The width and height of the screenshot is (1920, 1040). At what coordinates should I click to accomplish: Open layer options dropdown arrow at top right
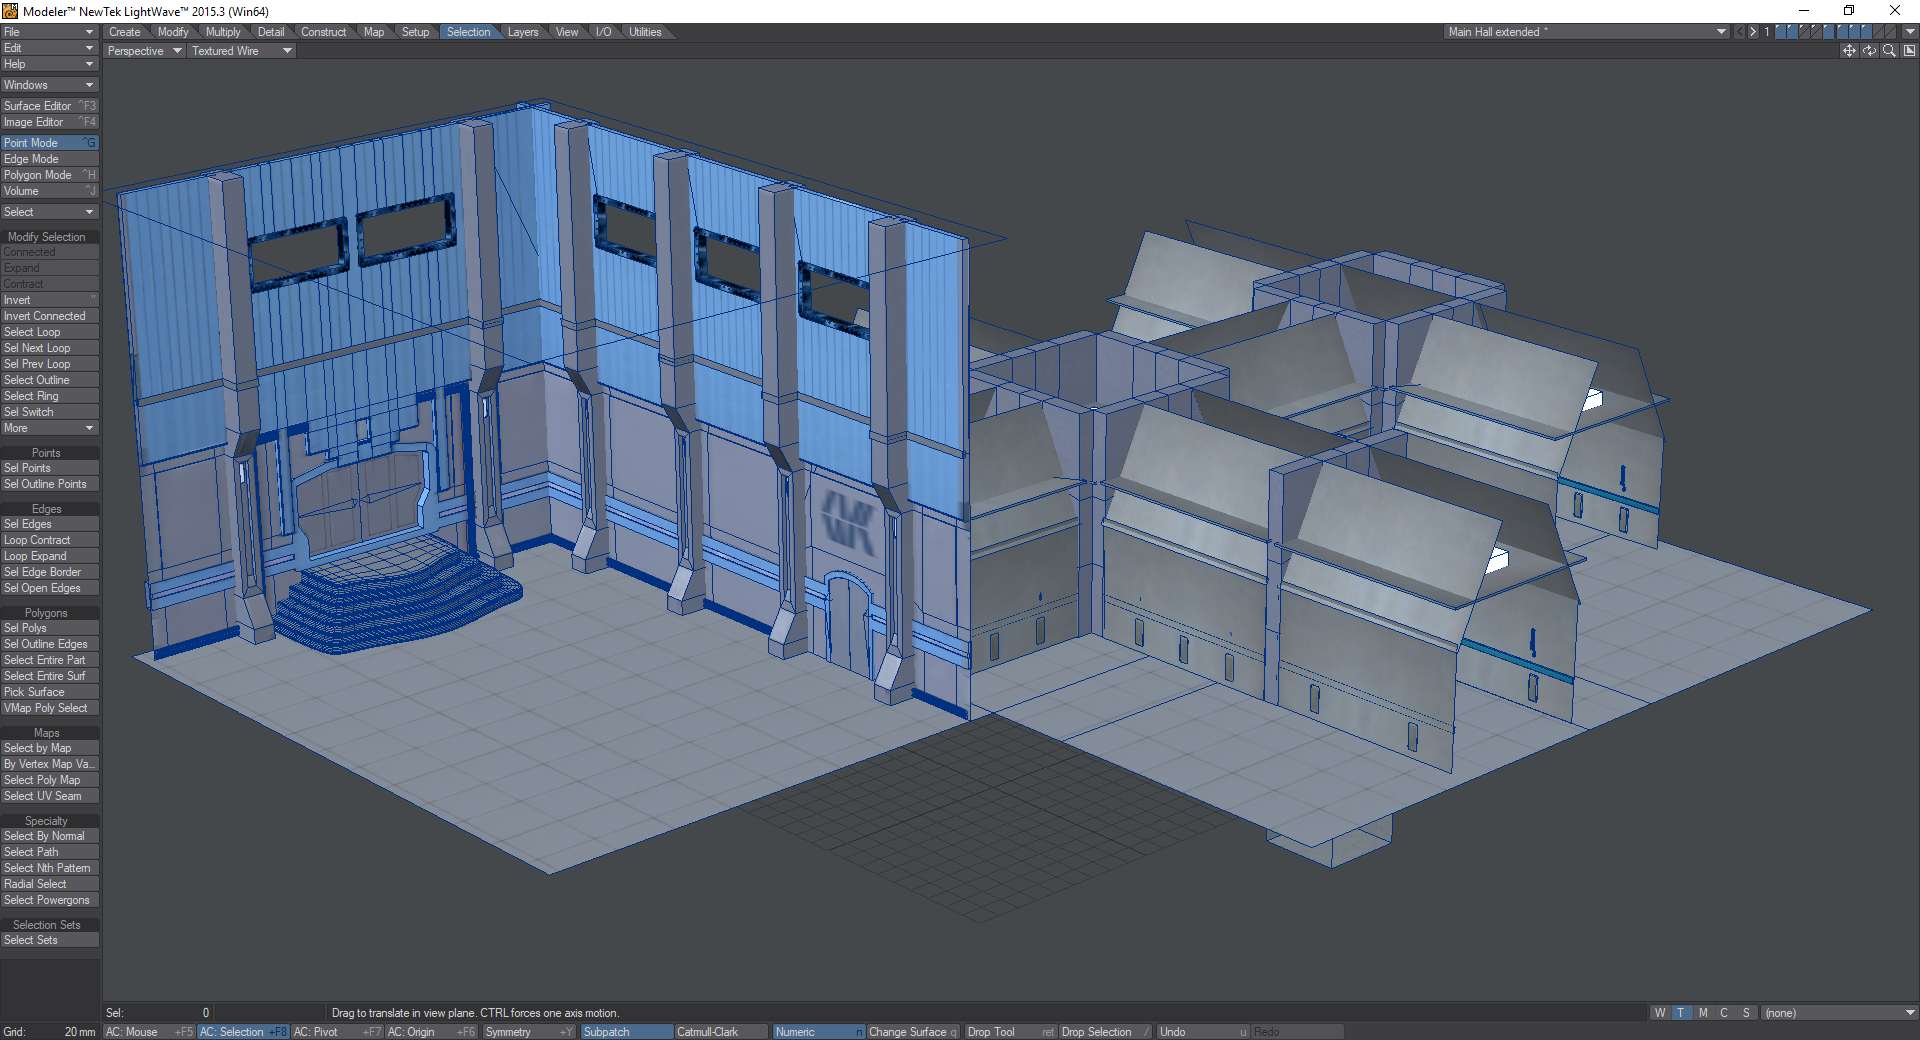(x=1909, y=32)
